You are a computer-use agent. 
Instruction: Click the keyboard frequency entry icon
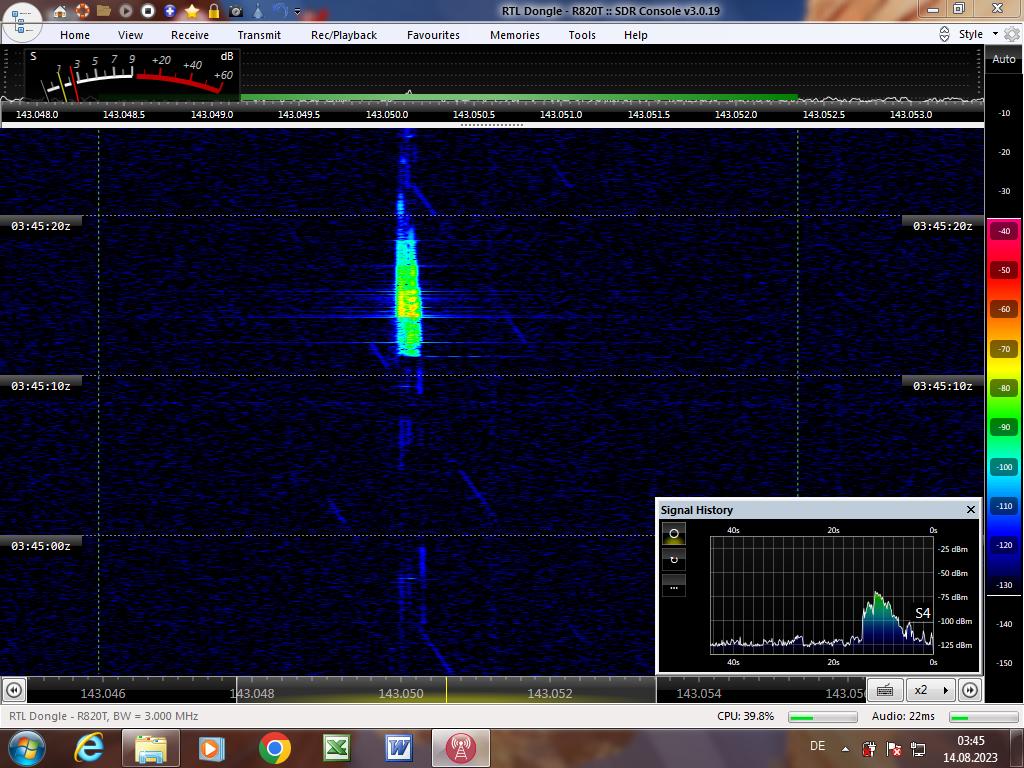(885, 690)
